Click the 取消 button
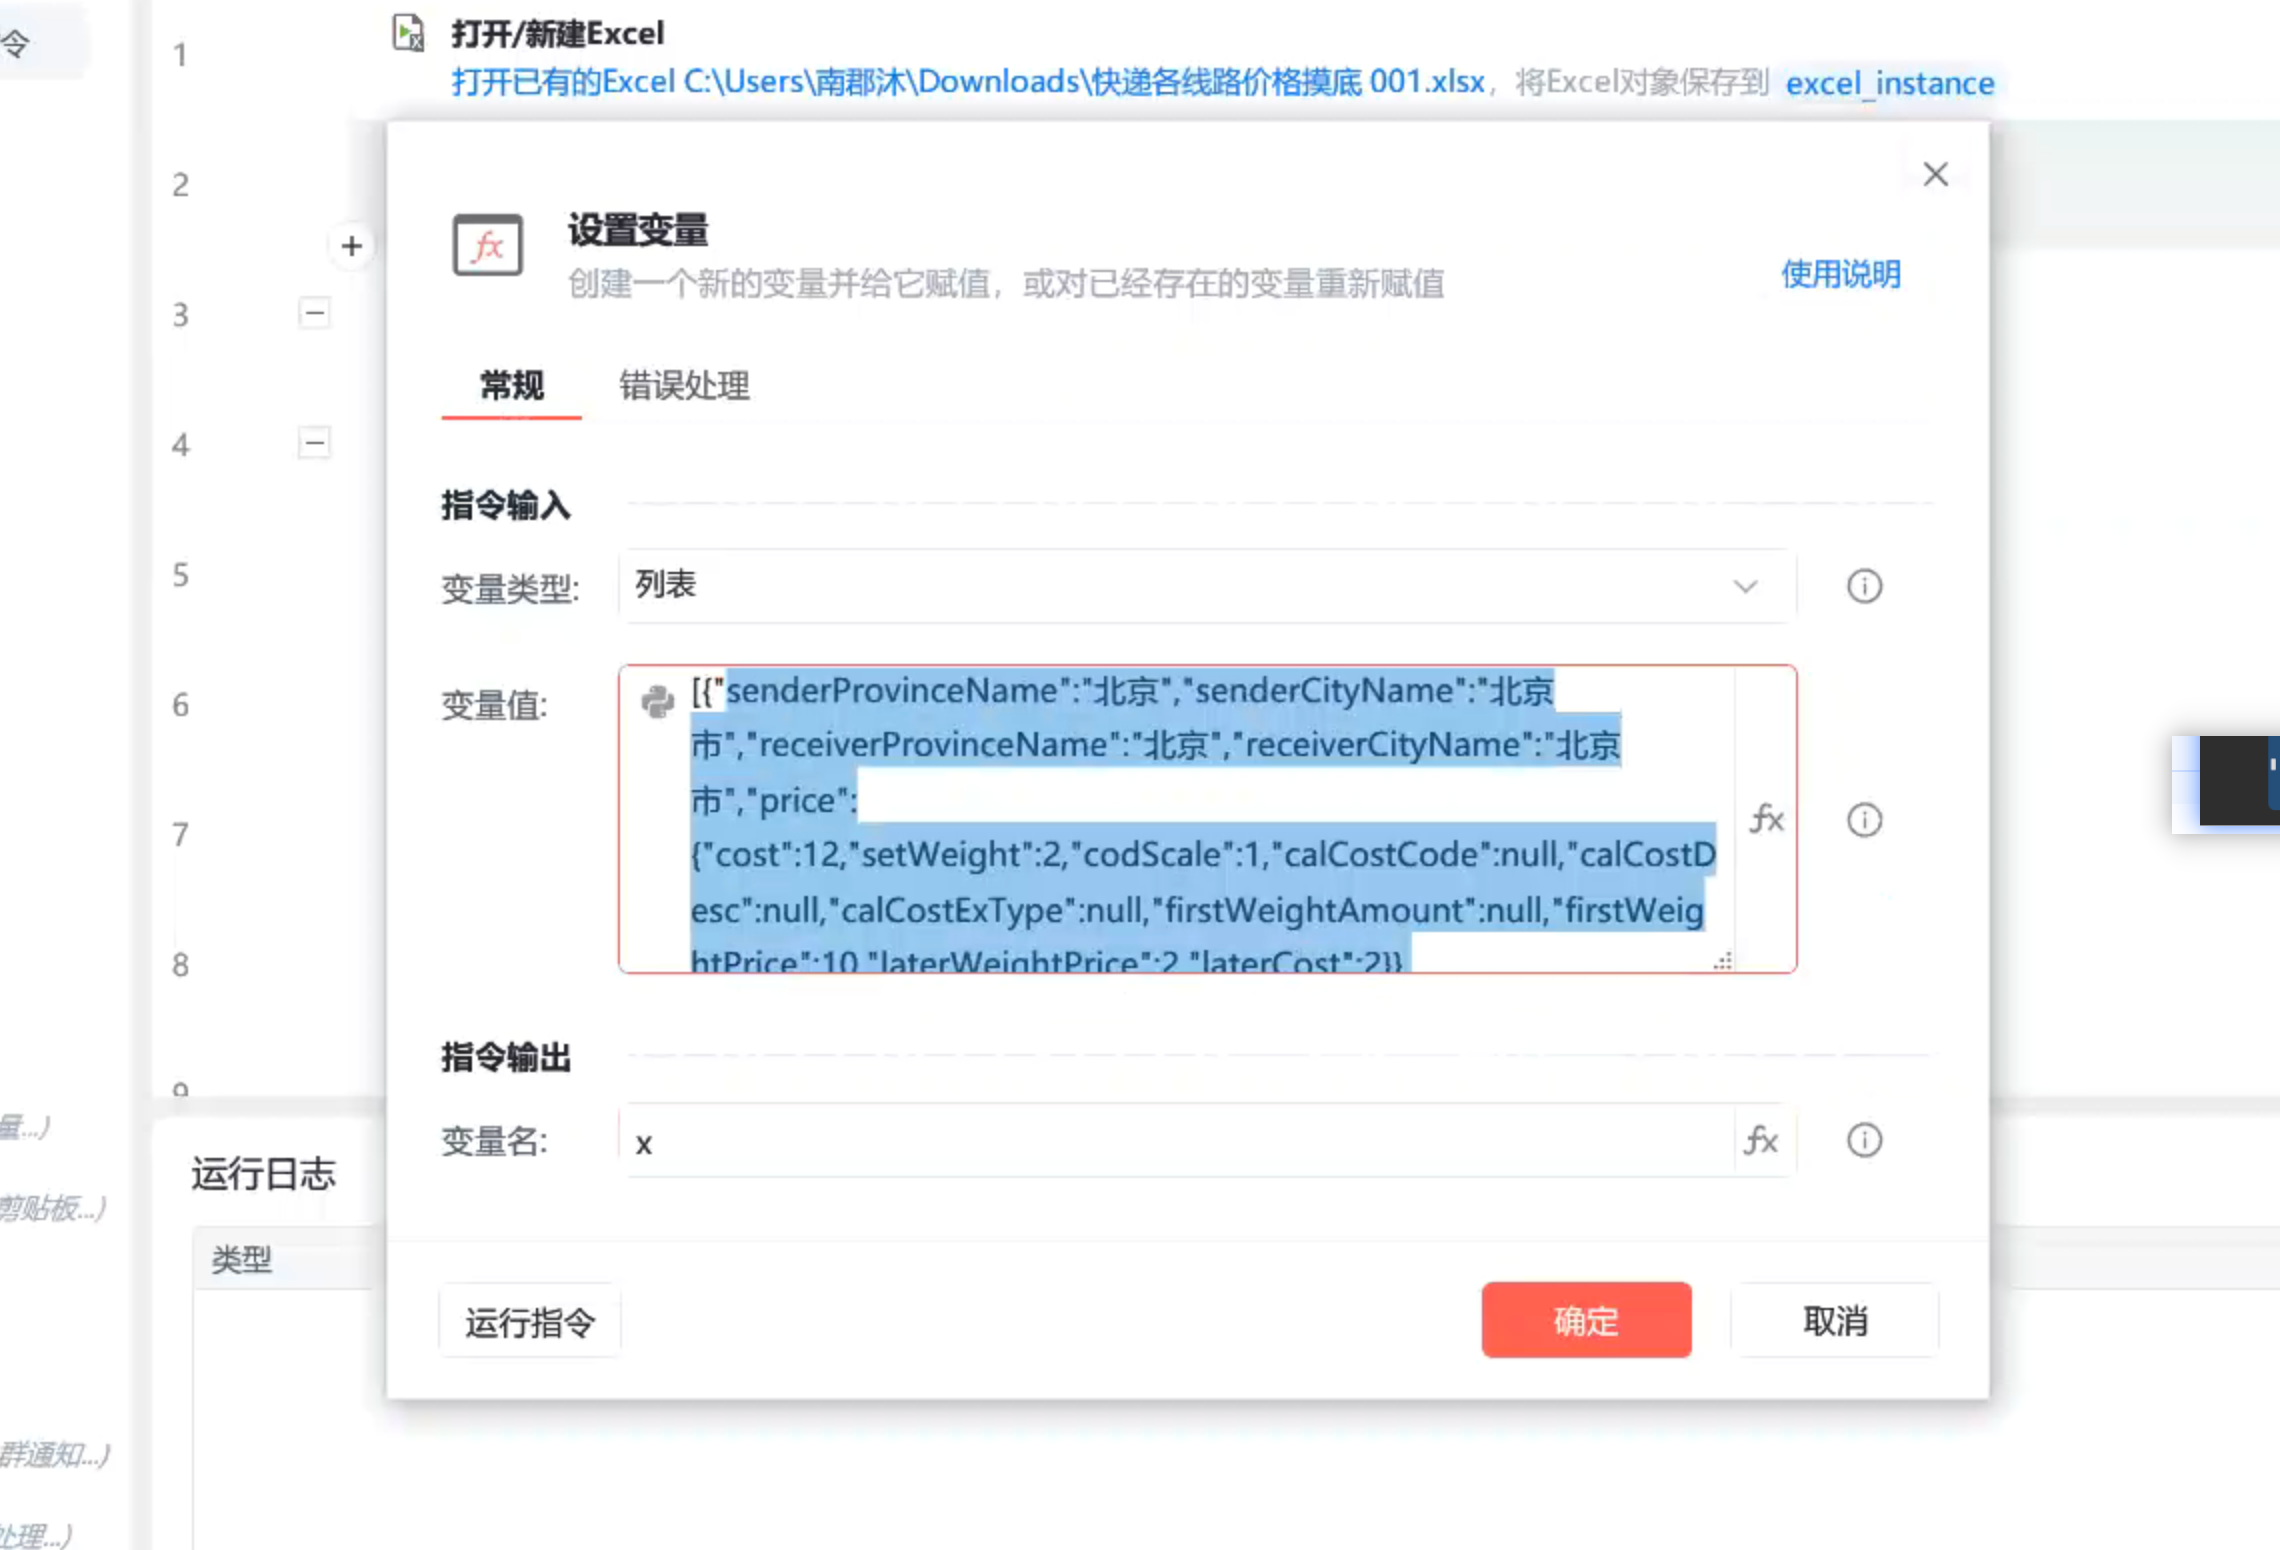The width and height of the screenshot is (2280, 1550). tap(1834, 1320)
